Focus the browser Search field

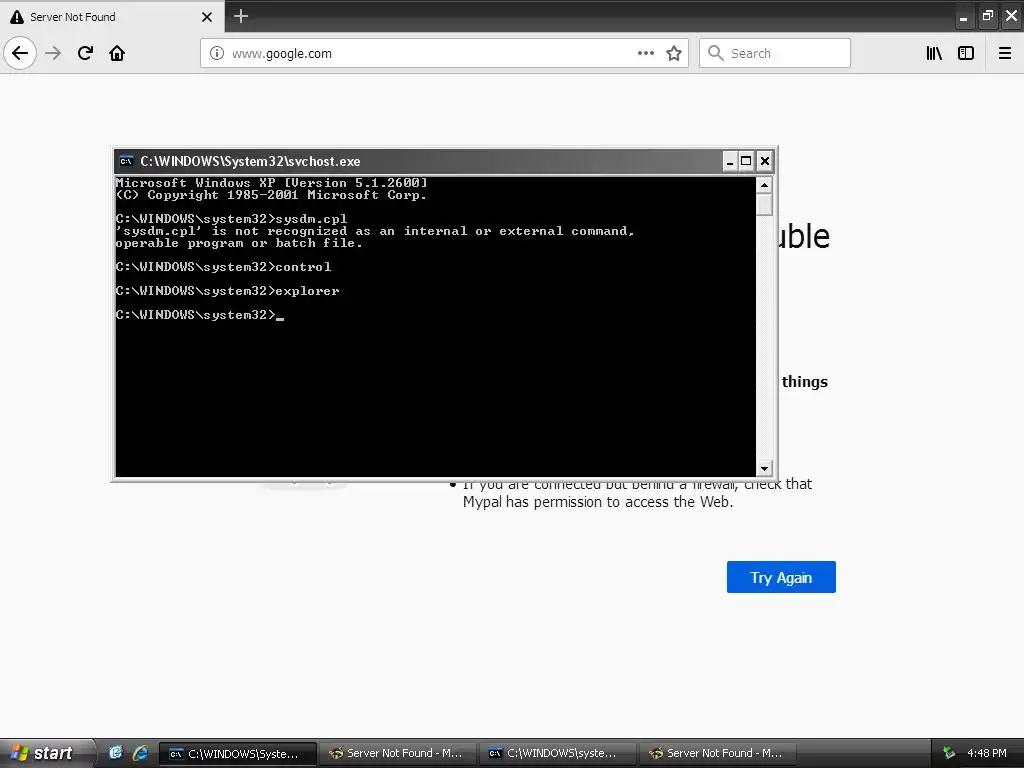pos(775,54)
